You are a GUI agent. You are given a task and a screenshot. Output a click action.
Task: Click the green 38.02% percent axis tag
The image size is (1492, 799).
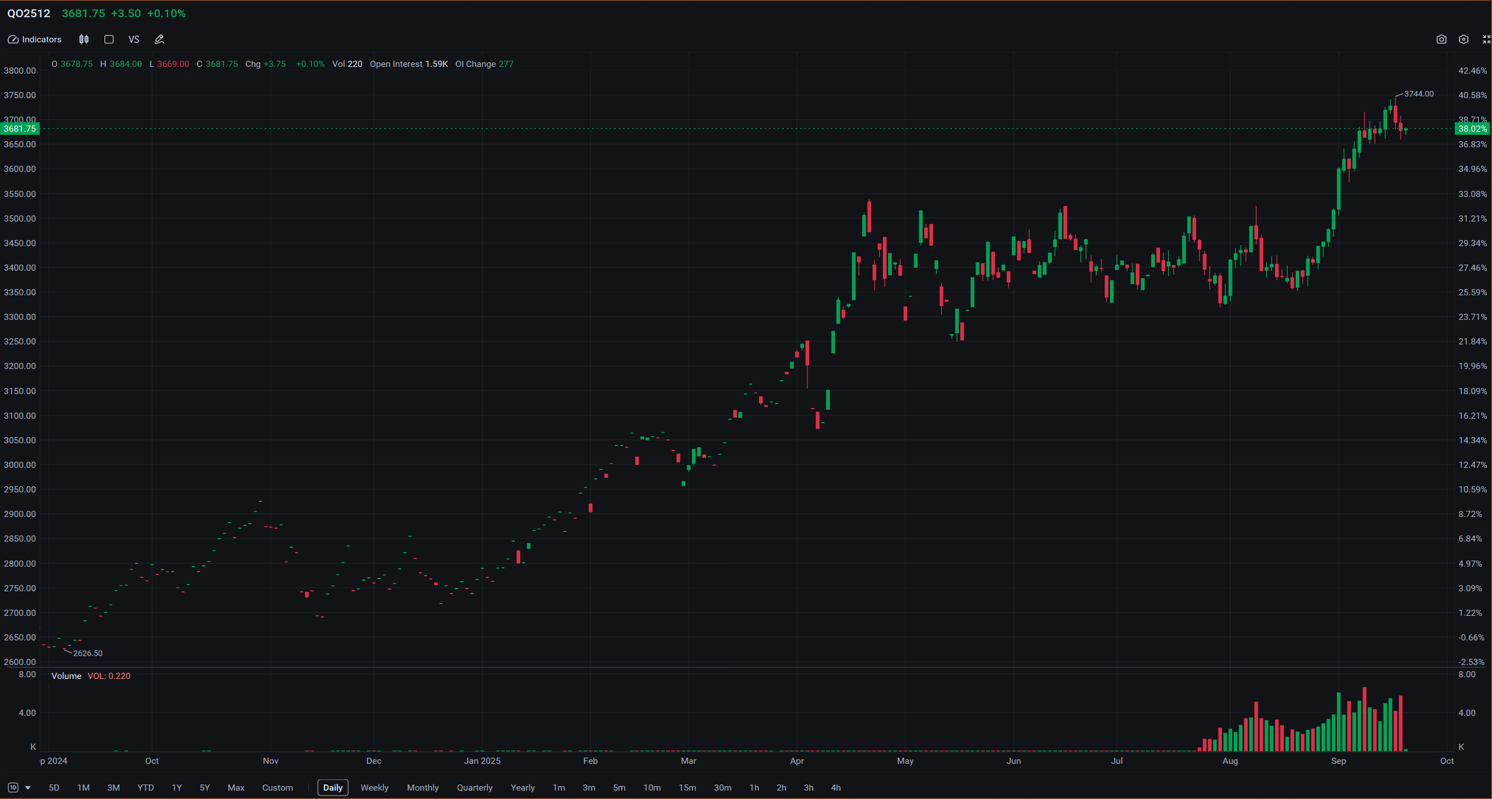click(1472, 129)
